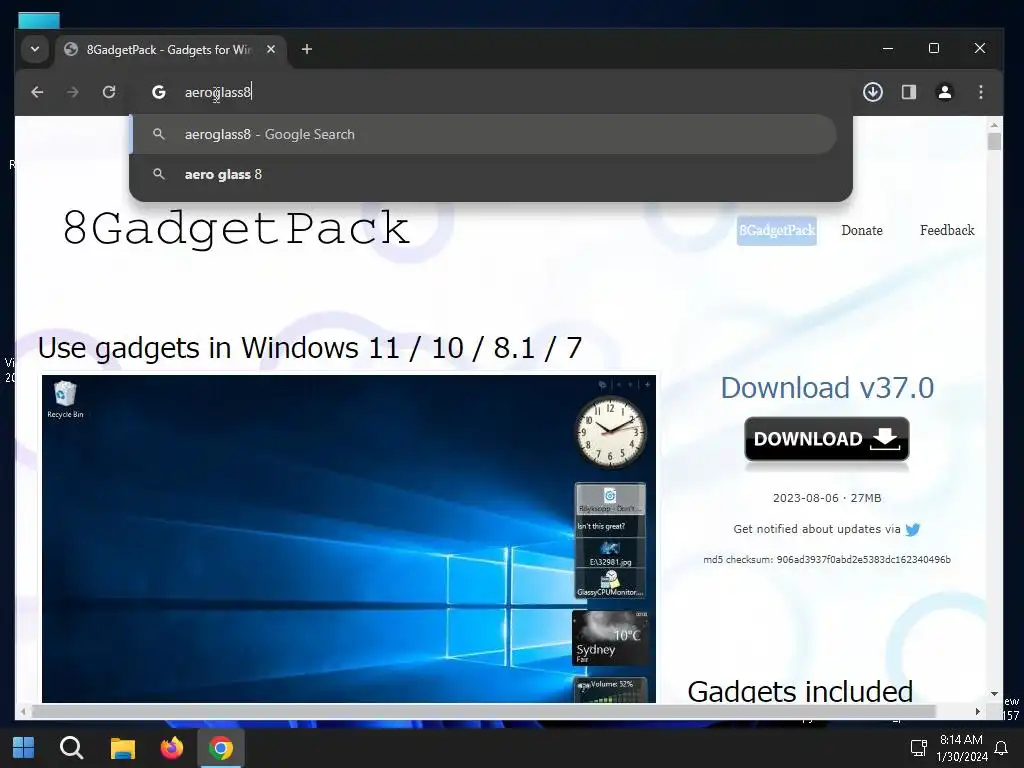Click the horizontal scrollbar right arrow

point(978,711)
